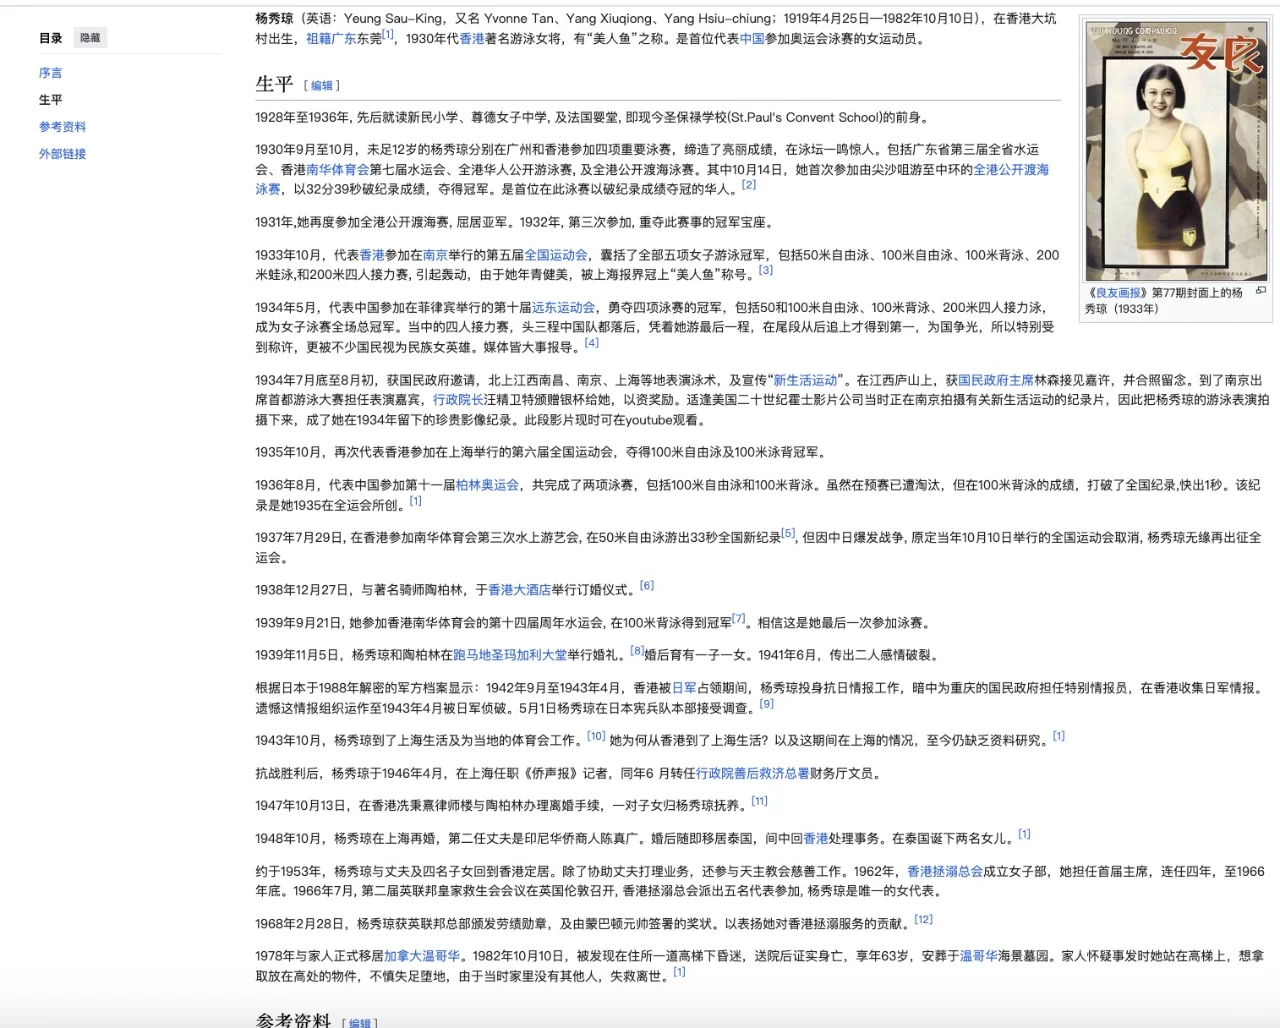This screenshot has width=1280, height=1028.
Task: Open citation [3] after 美人鱼 称号
Action: point(766,270)
